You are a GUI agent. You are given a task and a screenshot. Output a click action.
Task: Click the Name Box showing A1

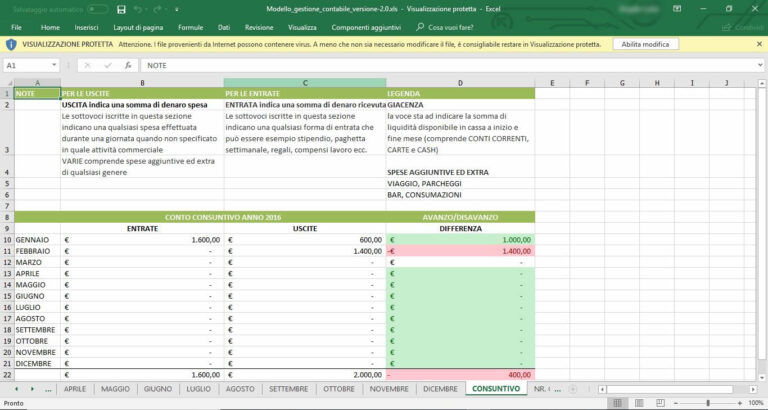(x=28, y=65)
